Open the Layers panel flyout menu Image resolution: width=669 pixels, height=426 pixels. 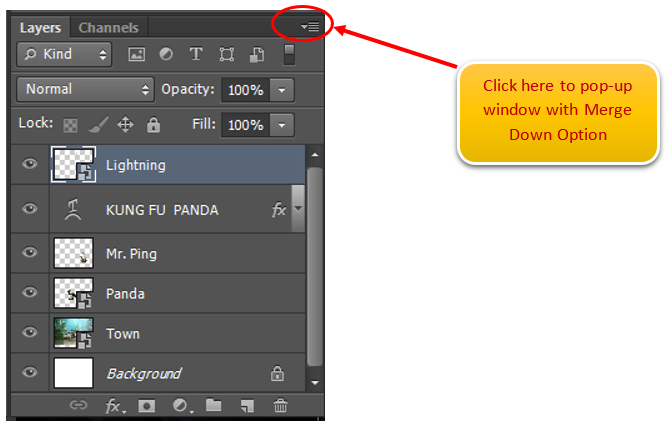point(310,26)
